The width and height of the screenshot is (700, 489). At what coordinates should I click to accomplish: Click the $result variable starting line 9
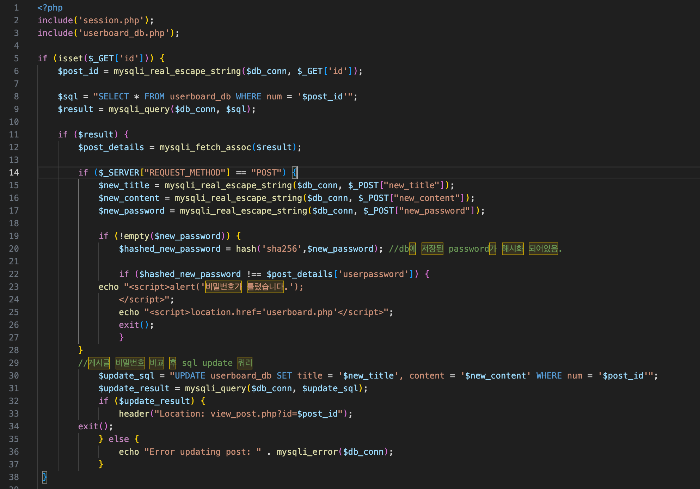[x=75, y=109]
